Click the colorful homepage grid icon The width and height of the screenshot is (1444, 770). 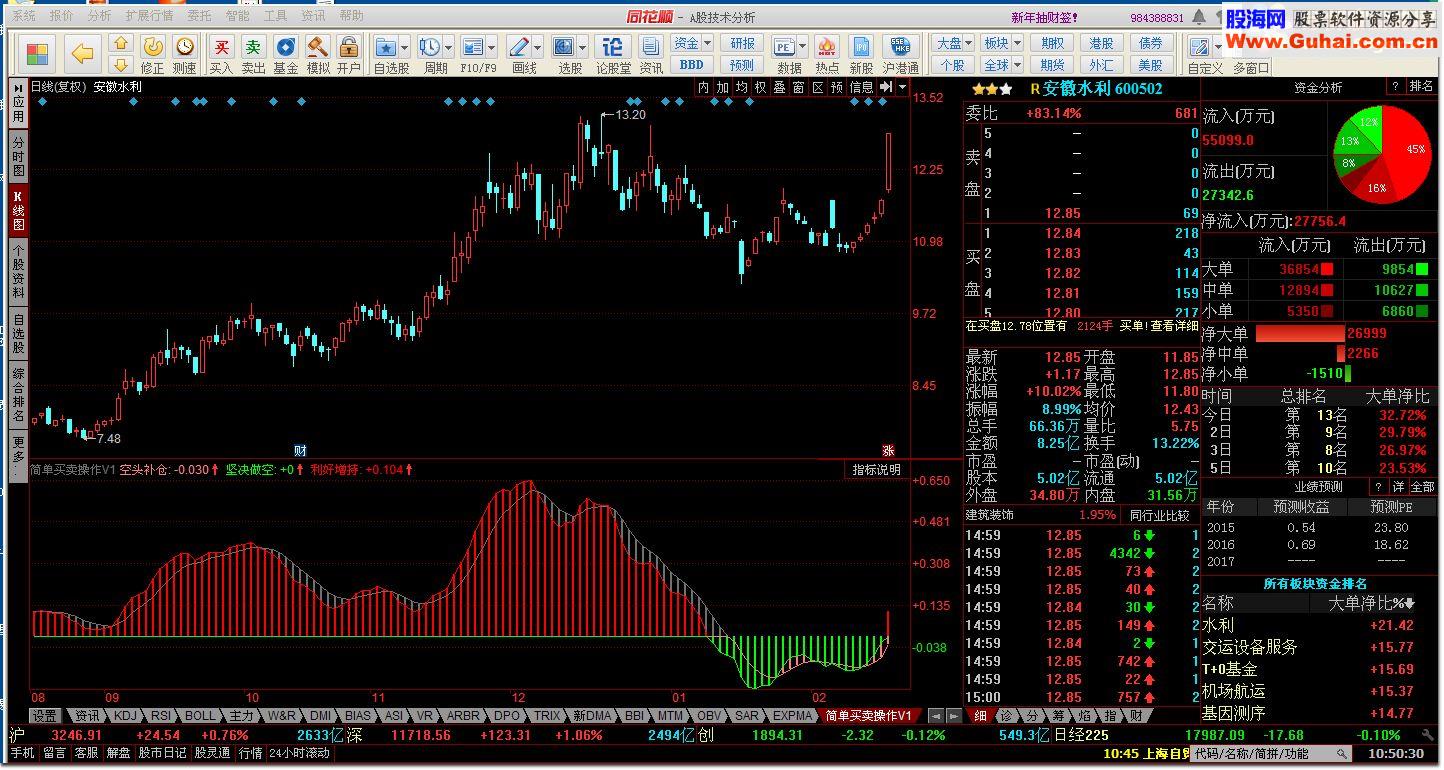point(37,54)
